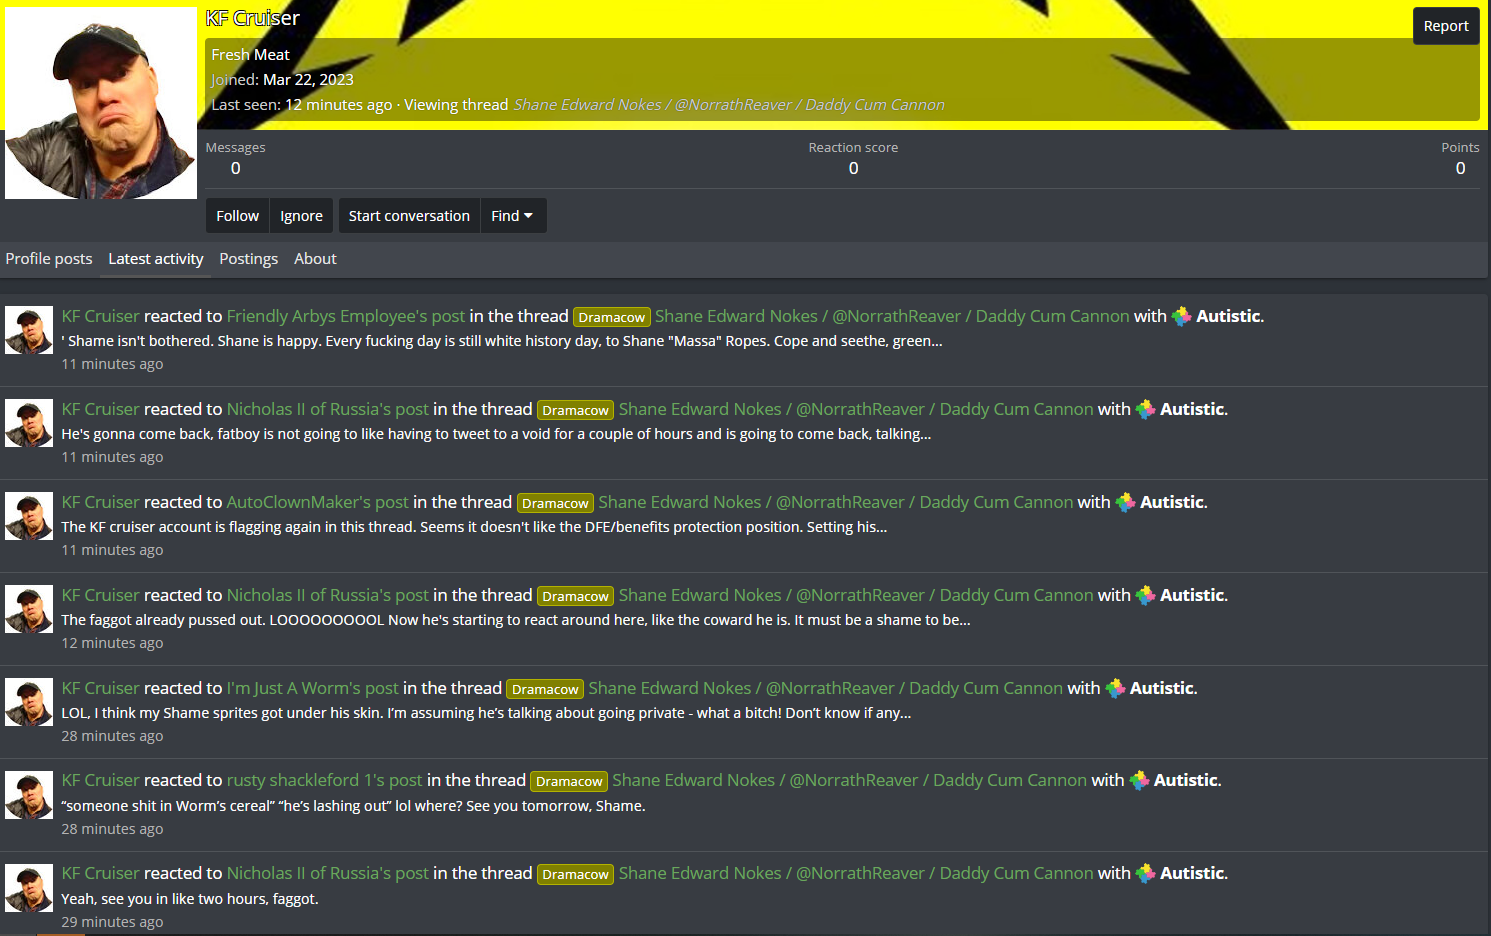Open the thread link in the Last seen line

729,105
